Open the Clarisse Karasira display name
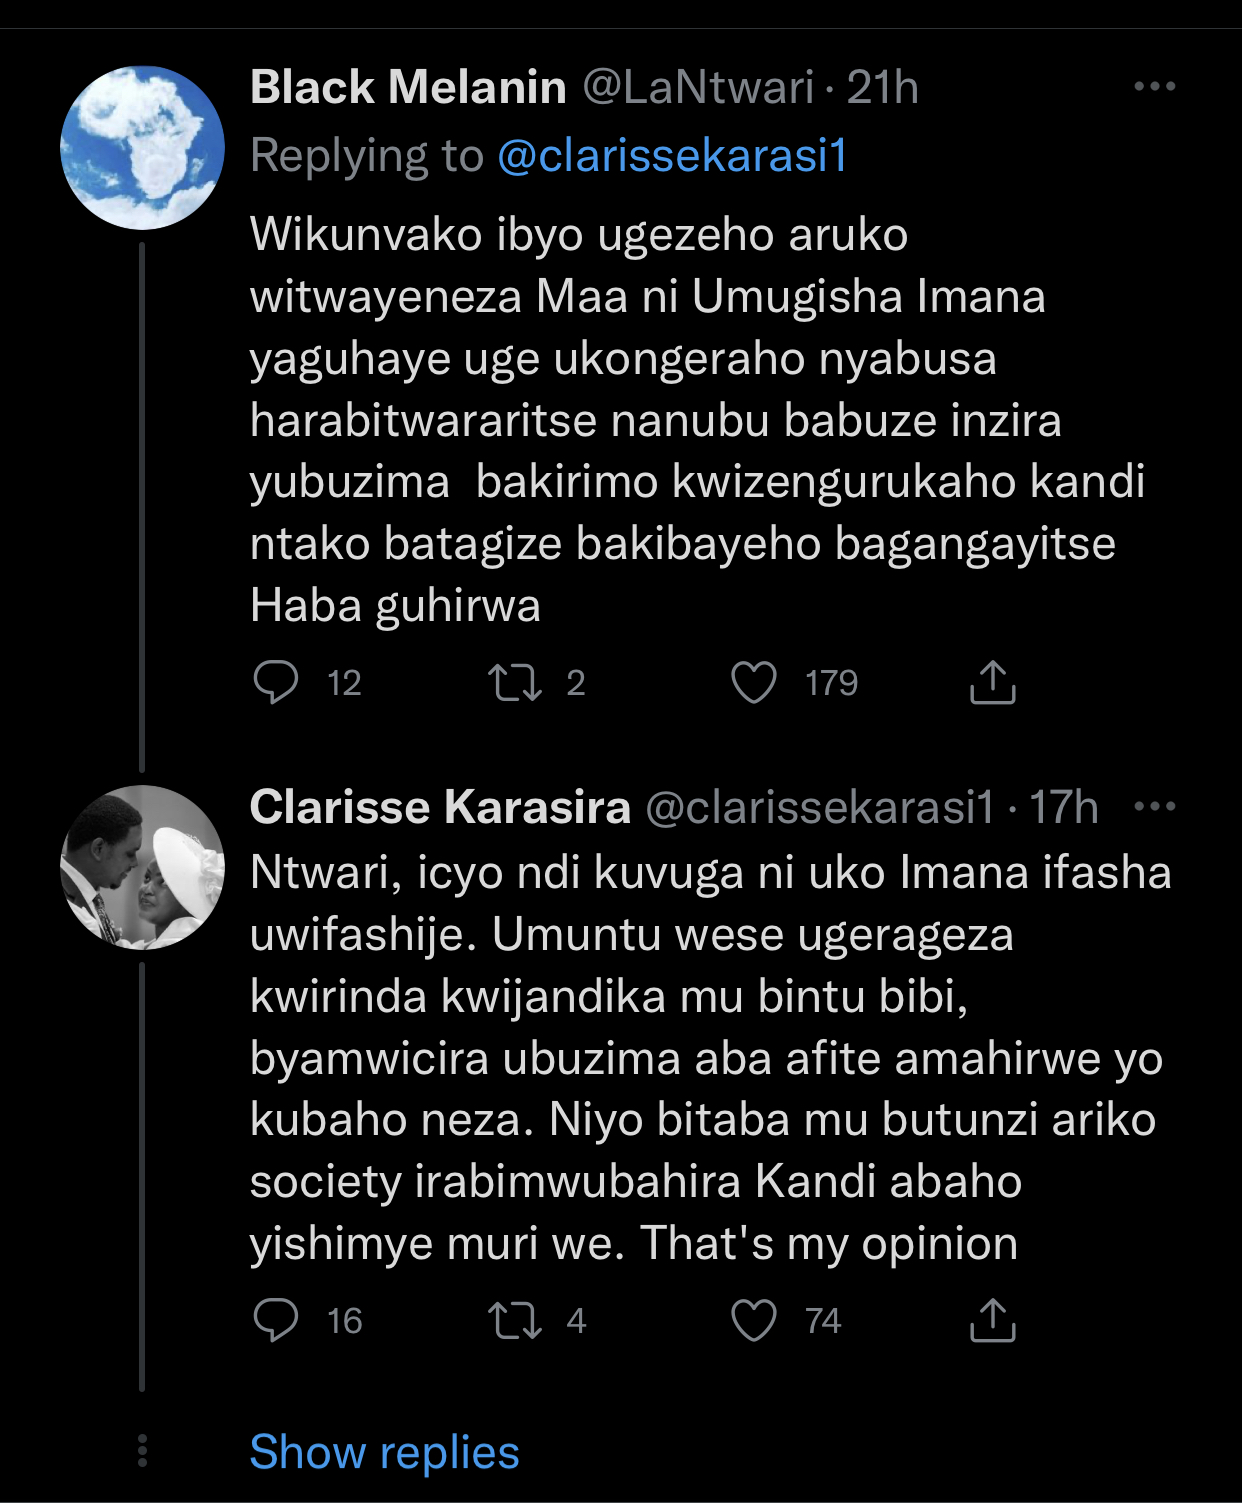 click(x=440, y=807)
